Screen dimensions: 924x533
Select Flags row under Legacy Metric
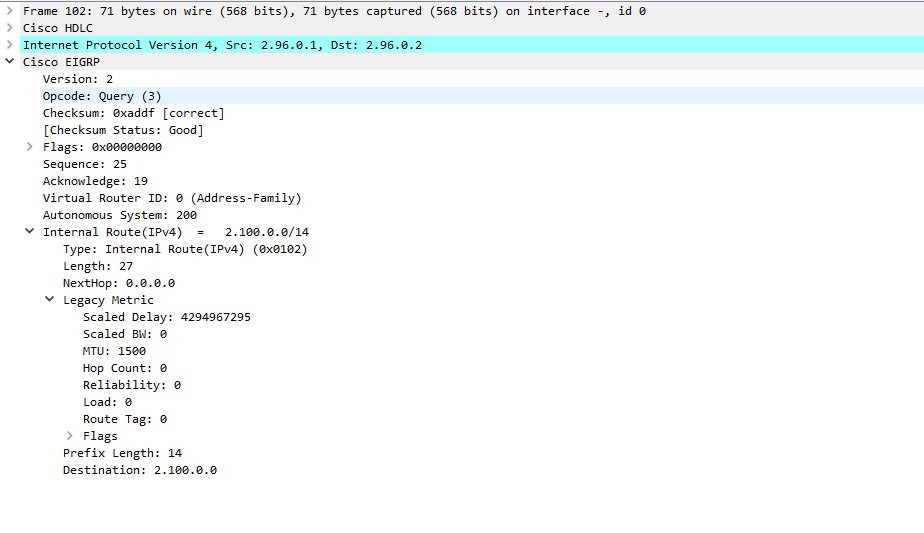click(100, 437)
